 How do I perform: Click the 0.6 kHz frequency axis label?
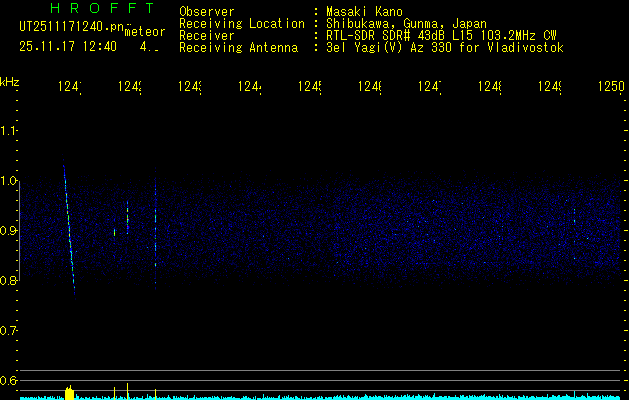pyautogui.click(x=9, y=380)
